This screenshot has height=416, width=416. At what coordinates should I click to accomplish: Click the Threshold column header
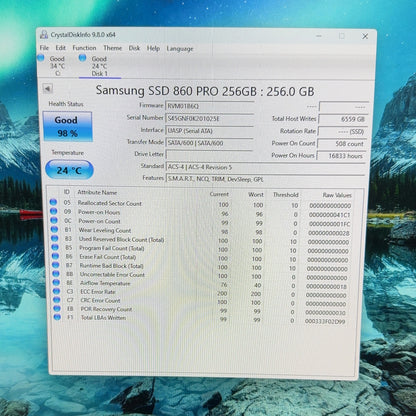click(x=286, y=195)
